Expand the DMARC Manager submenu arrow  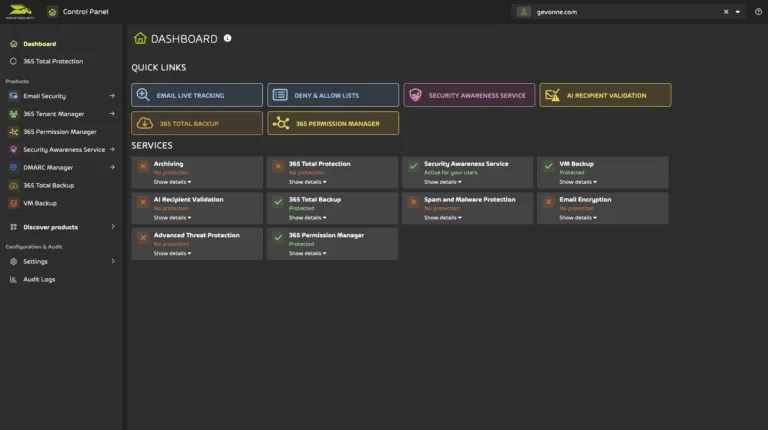pos(112,167)
